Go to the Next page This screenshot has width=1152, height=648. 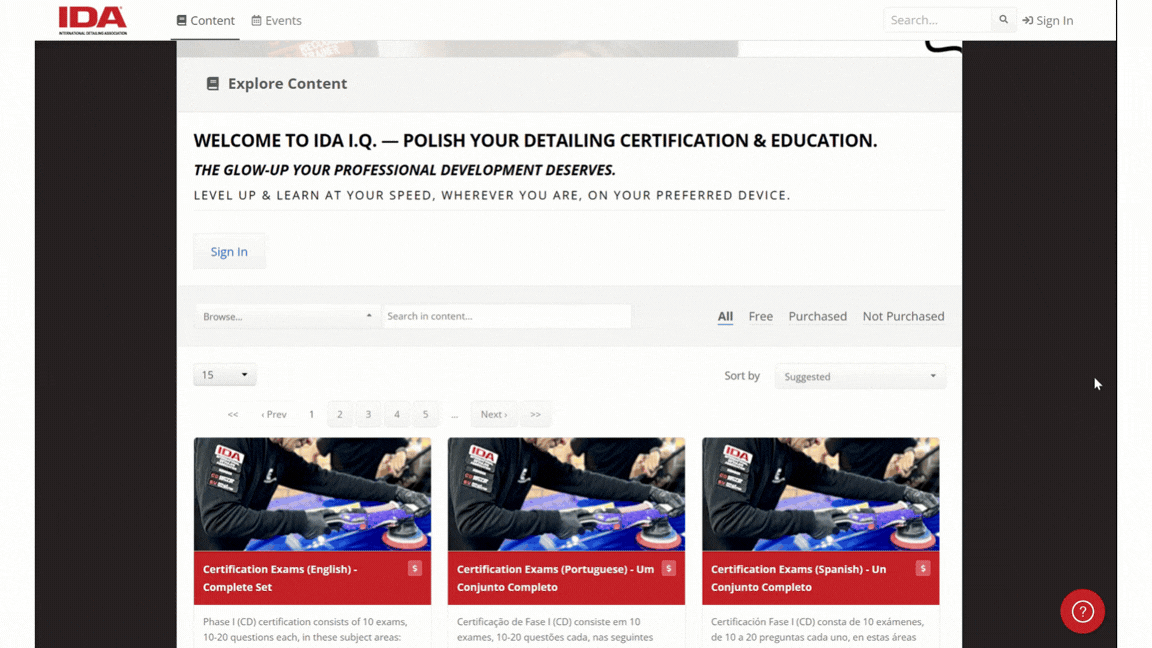click(x=493, y=414)
